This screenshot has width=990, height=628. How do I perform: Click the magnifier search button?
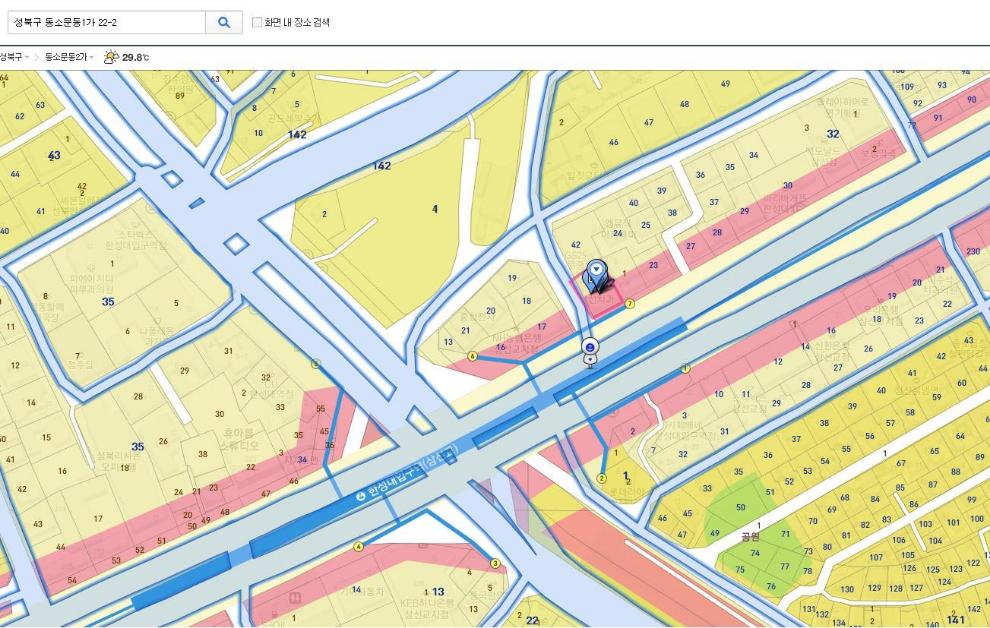click(224, 21)
